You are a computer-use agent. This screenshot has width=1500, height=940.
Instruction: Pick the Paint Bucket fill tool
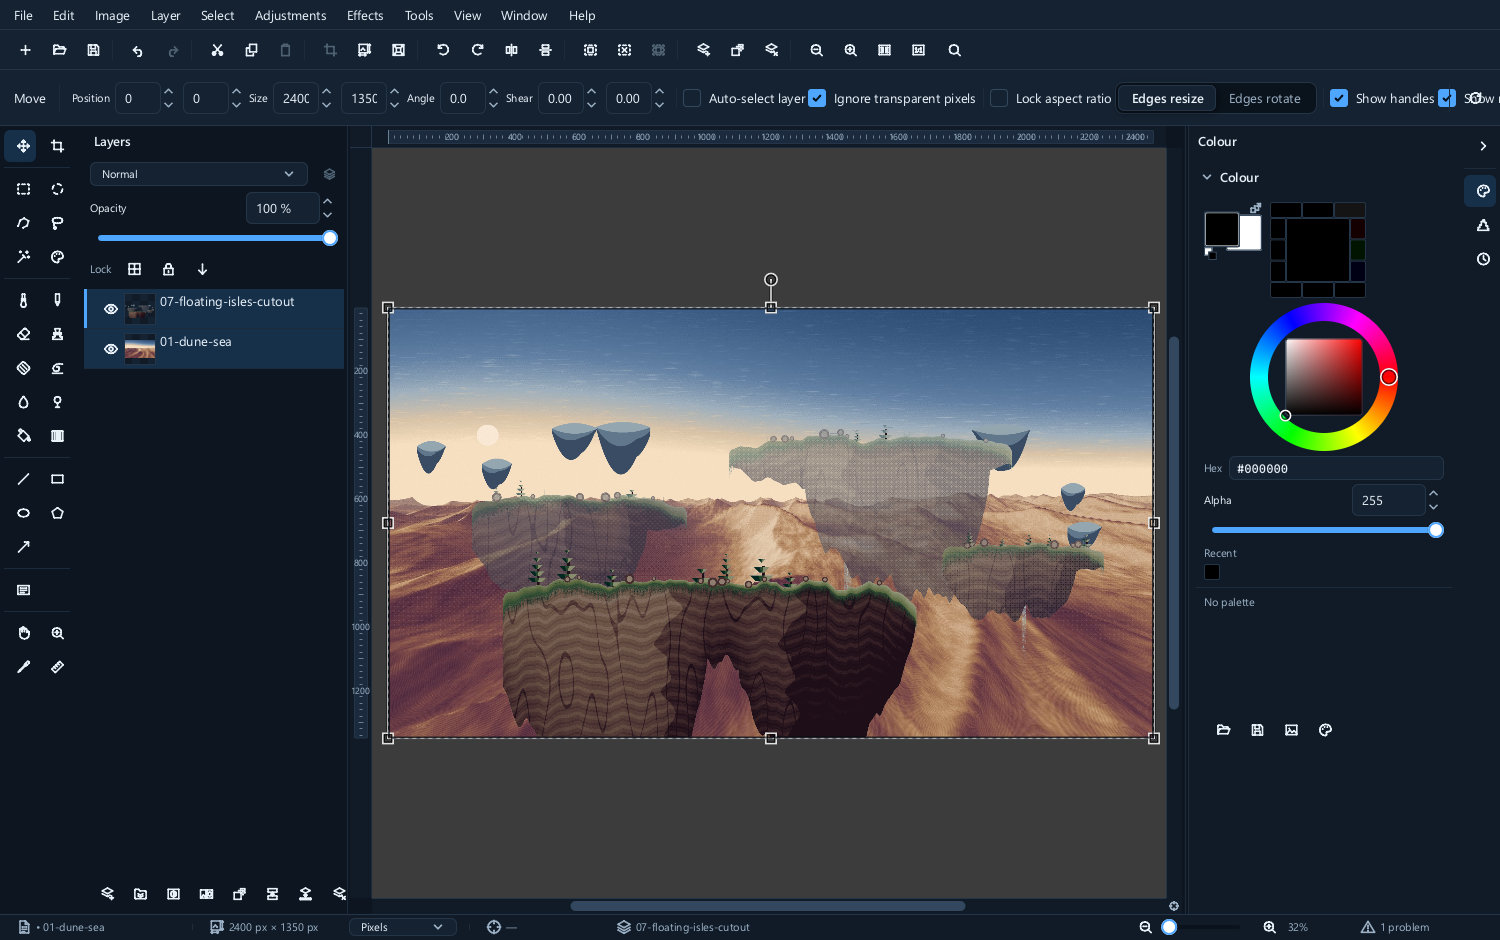pos(23,436)
